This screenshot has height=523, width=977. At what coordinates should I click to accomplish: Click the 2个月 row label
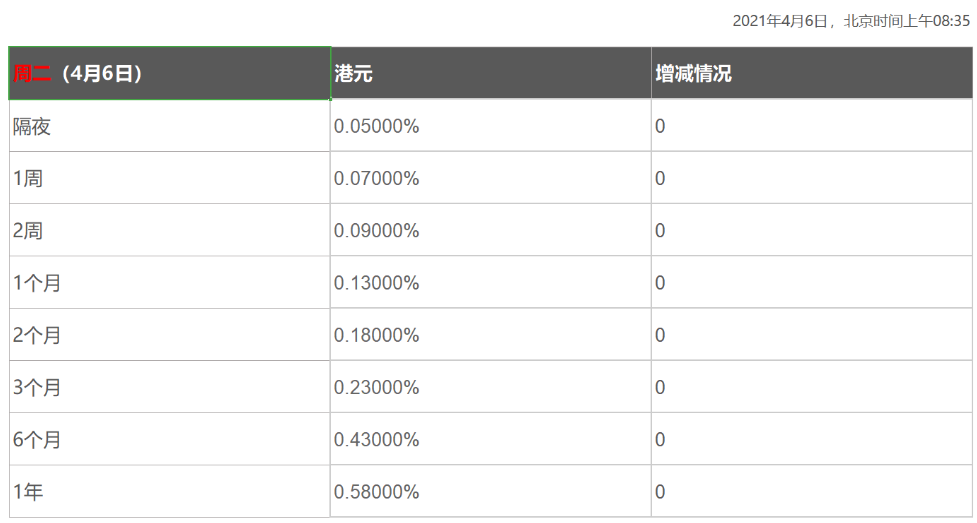[x=37, y=335]
